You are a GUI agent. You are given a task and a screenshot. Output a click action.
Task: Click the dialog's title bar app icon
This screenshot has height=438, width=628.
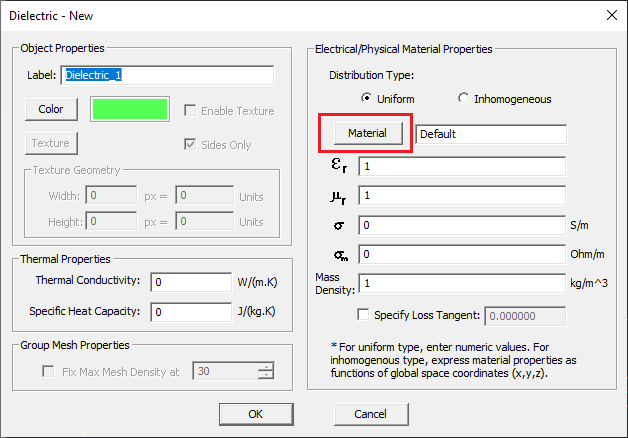(x=12, y=14)
